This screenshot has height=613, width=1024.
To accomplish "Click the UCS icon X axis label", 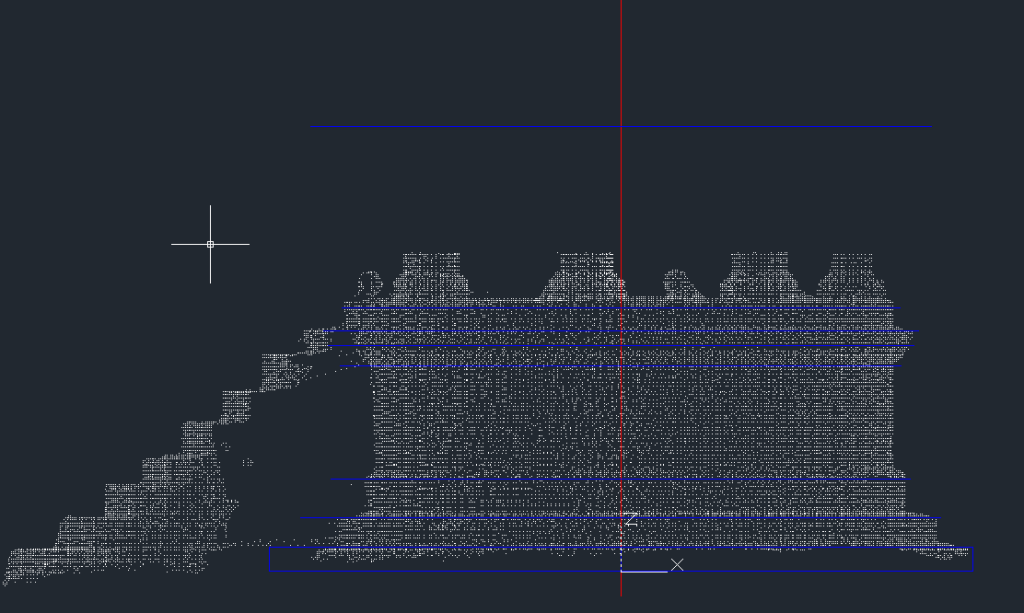I will click(x=677, y=565).
